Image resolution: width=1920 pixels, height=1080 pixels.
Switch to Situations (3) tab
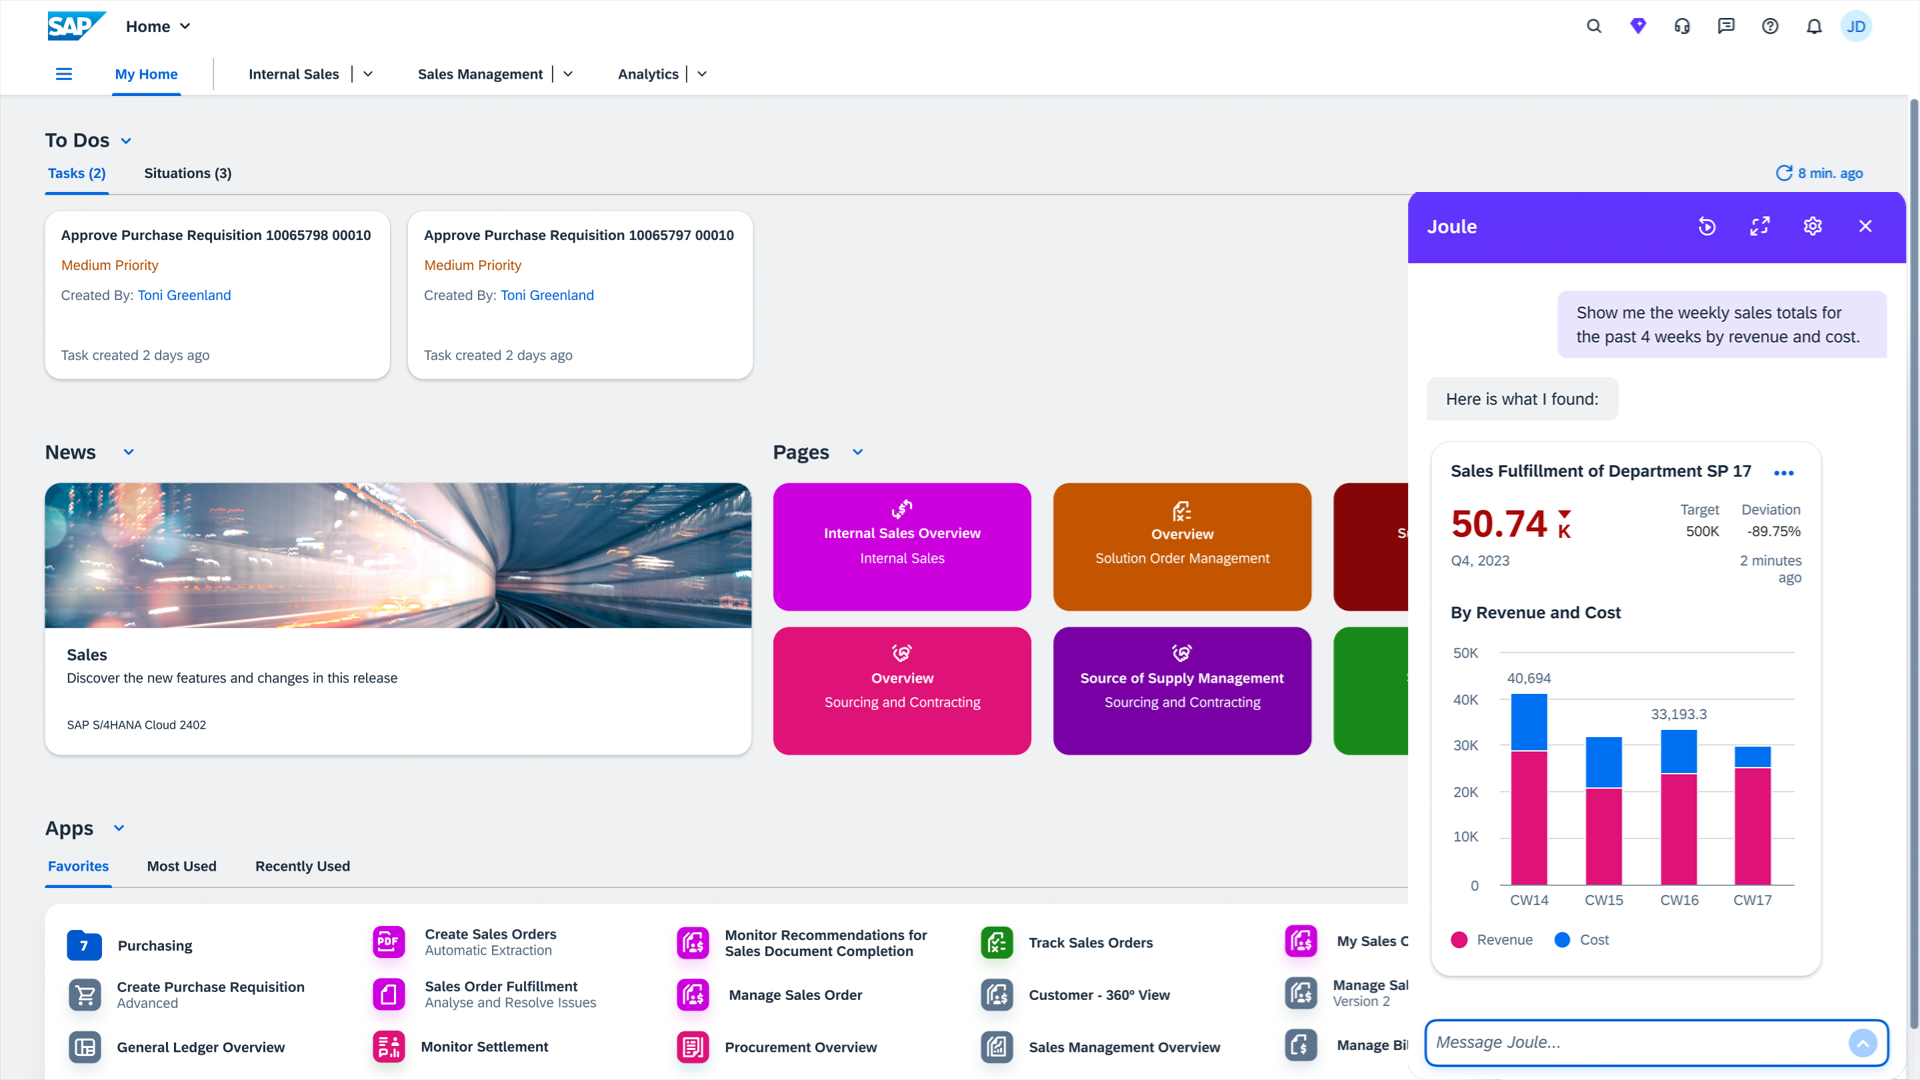[x=188, y=173]
